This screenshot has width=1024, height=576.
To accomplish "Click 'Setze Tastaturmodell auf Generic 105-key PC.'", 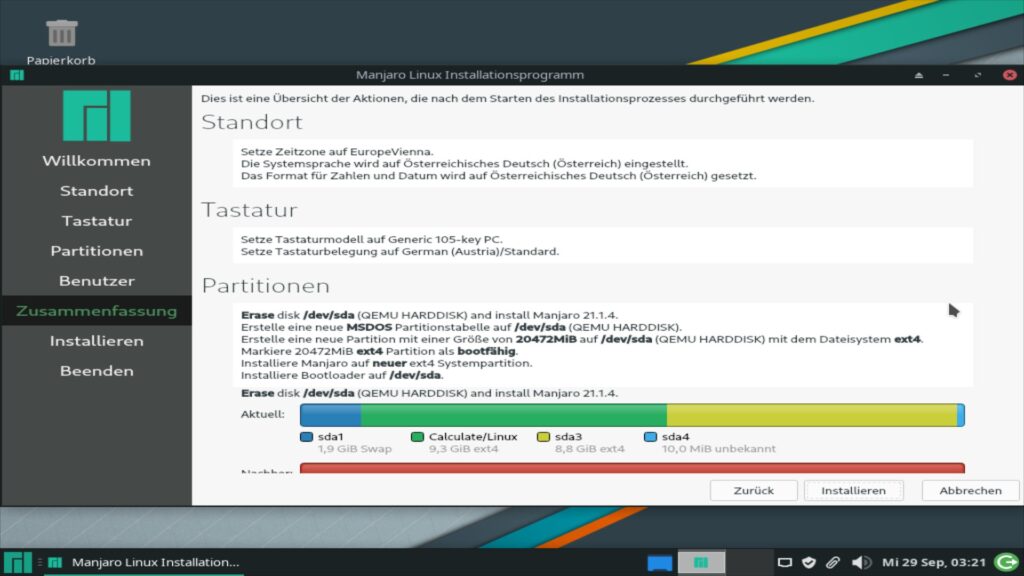I will [372, 239].
